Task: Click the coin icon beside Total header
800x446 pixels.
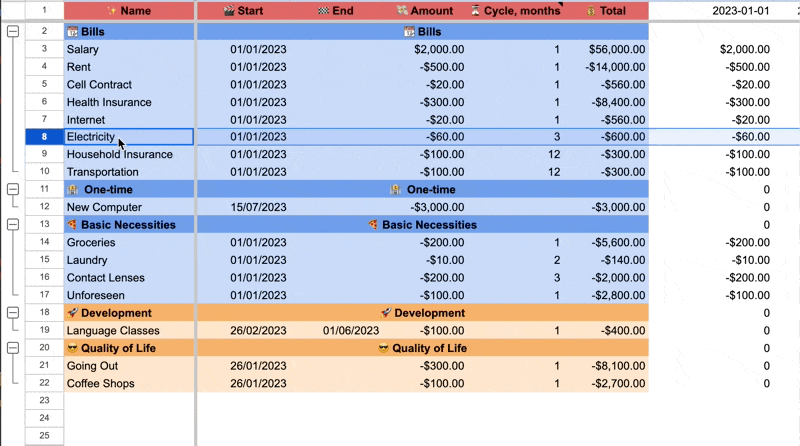Action: point(590,11)
